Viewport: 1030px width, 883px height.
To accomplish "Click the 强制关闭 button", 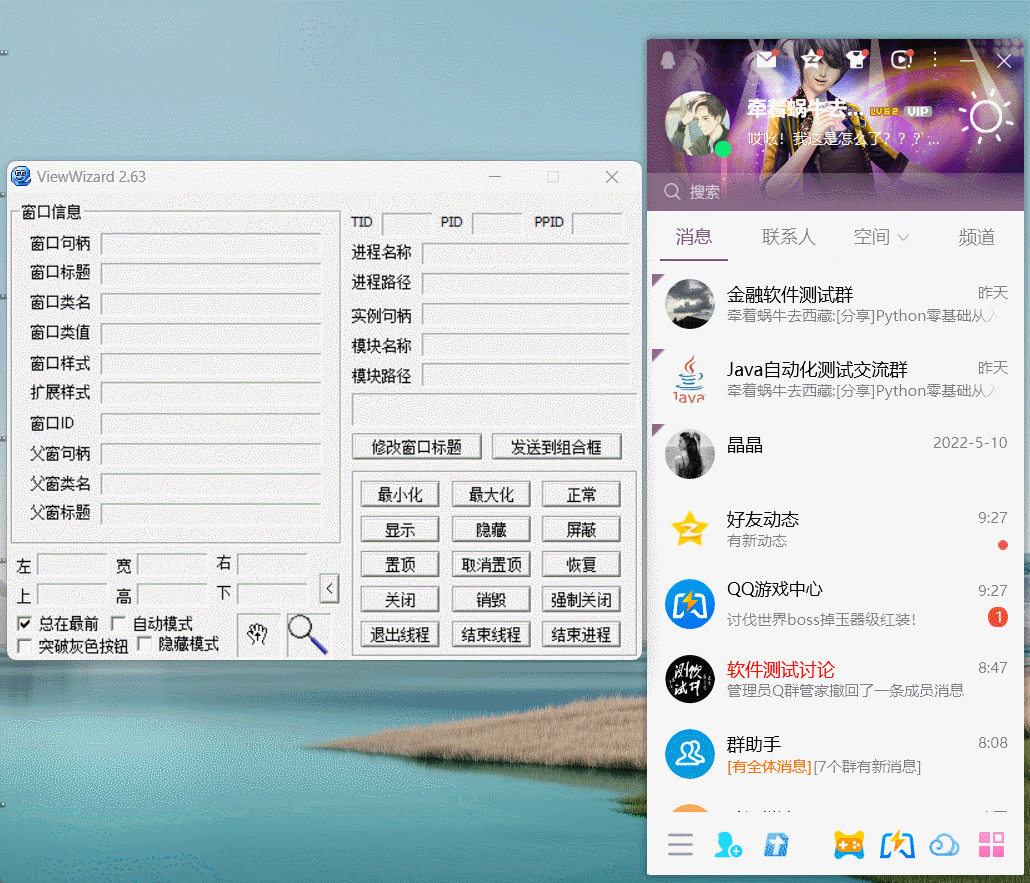I will tap(581, 600).
